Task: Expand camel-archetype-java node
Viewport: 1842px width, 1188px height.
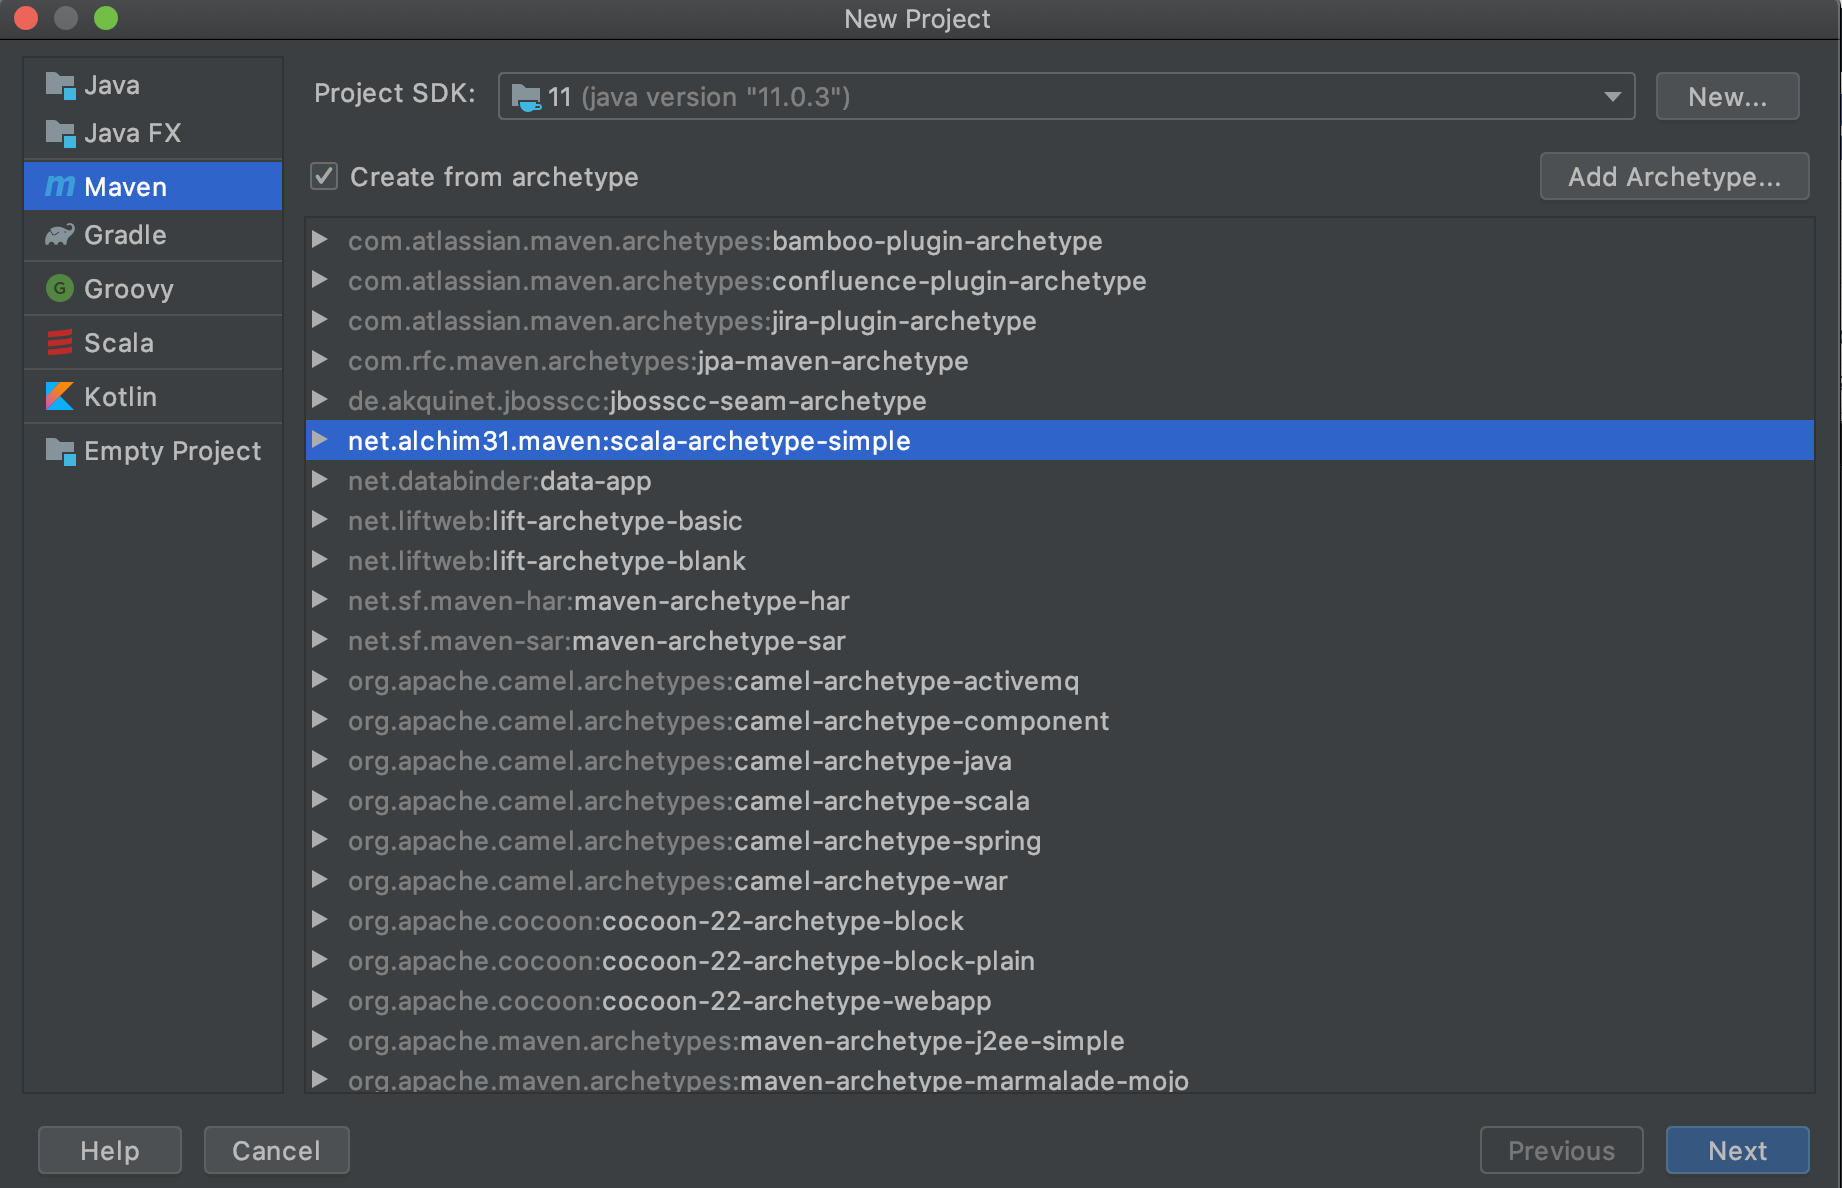Action: pyautogui.click(x=320, y=760)
